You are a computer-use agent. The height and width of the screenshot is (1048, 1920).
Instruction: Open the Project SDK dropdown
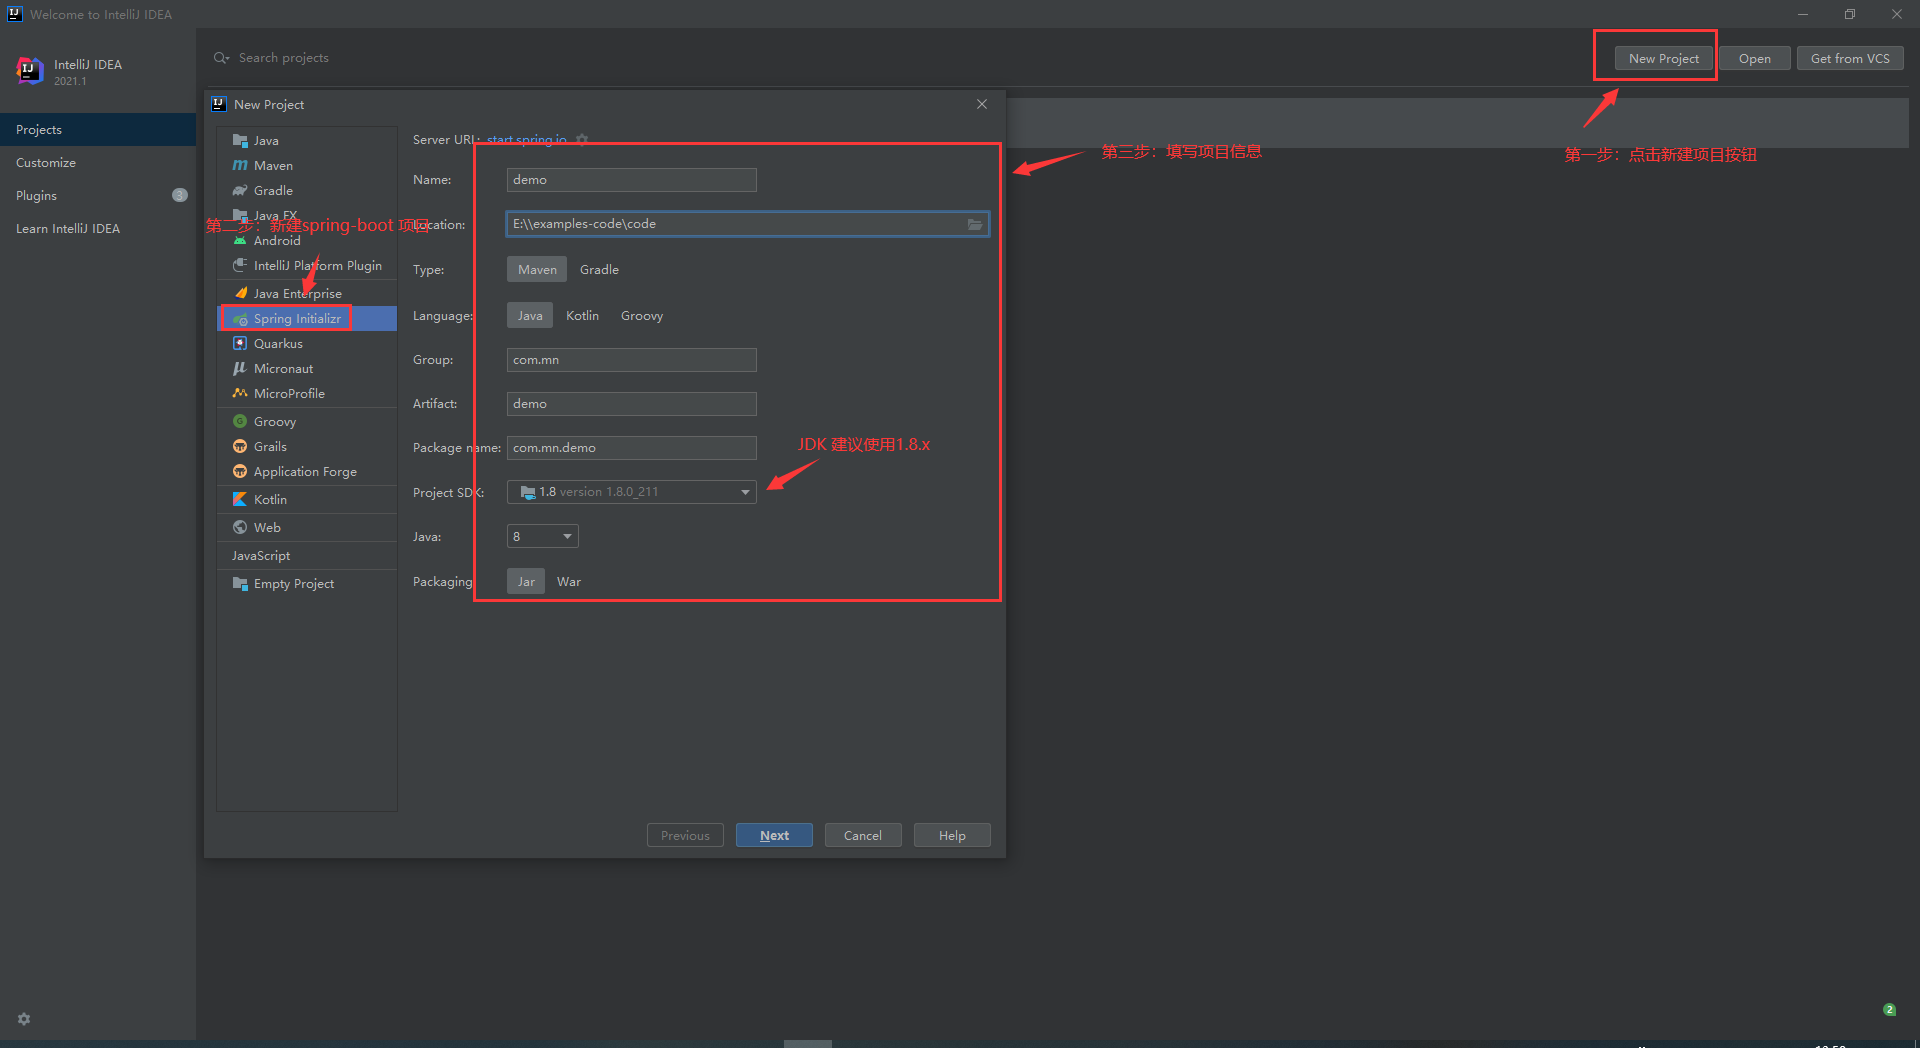pyautogui.click(x=632, y=492)
